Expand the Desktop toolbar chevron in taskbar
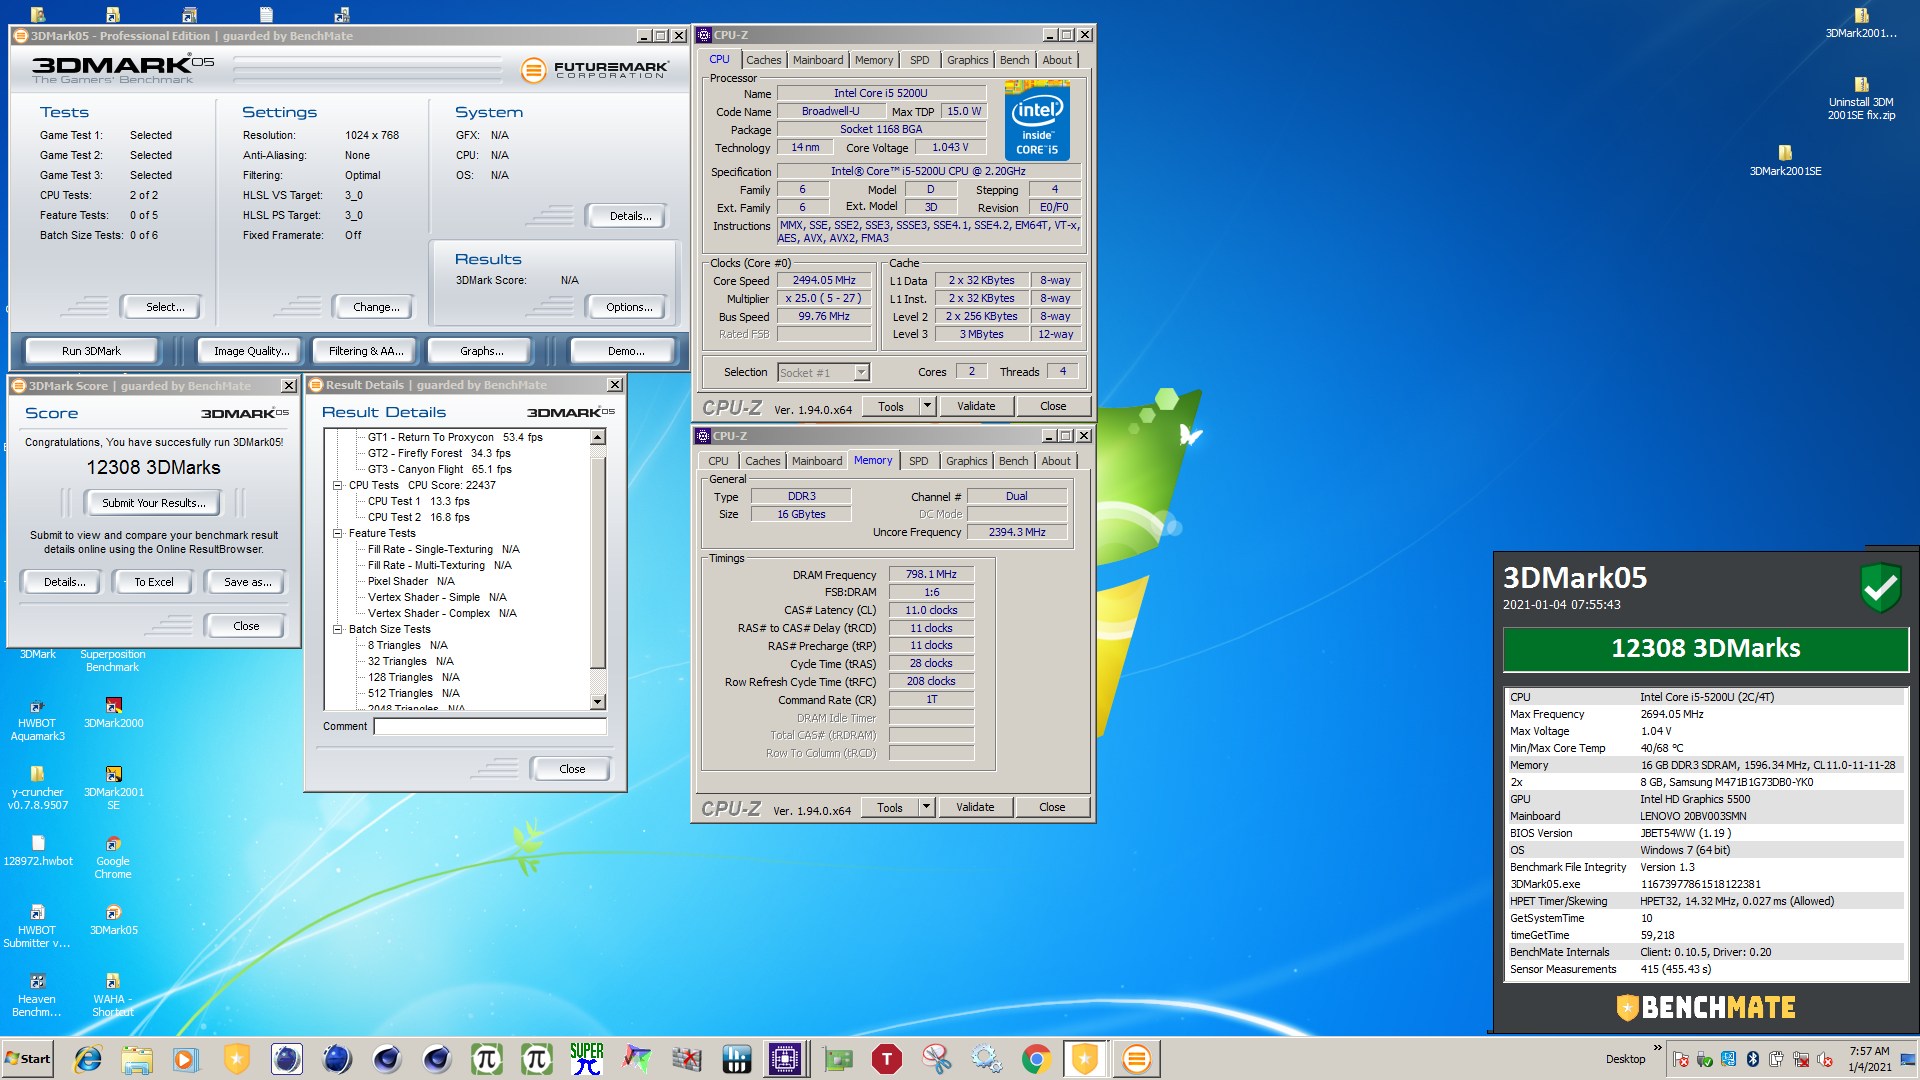Image resolution: width=1920 pixels, height=1080 pixels. [1658, 1048]
